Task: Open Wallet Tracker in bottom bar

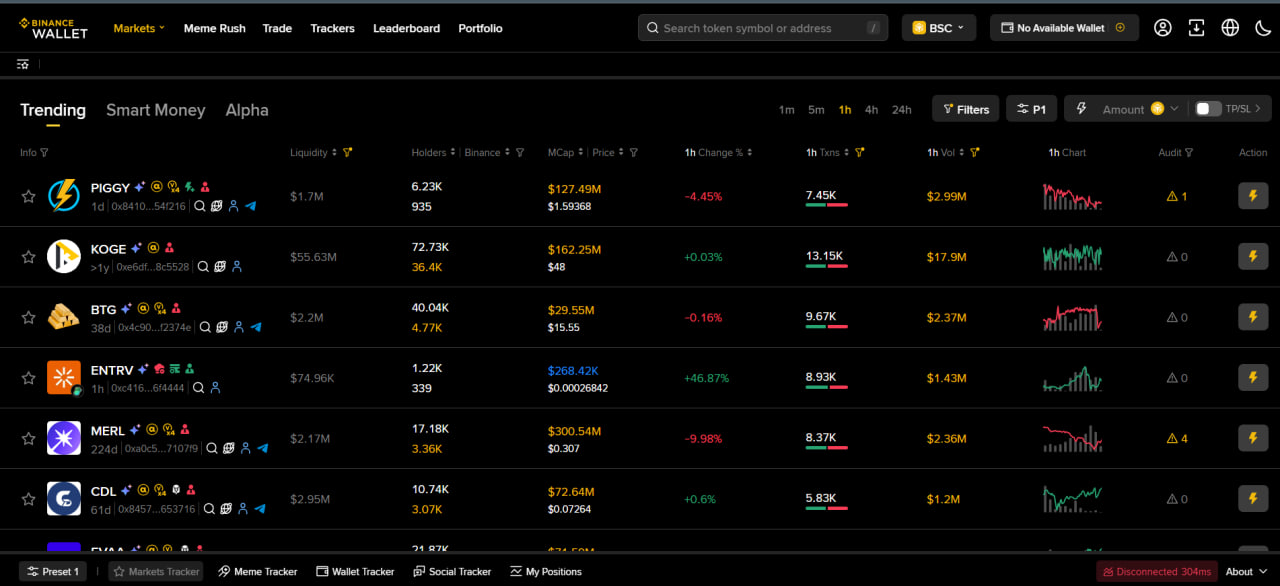Action: [x=355, y=571]
